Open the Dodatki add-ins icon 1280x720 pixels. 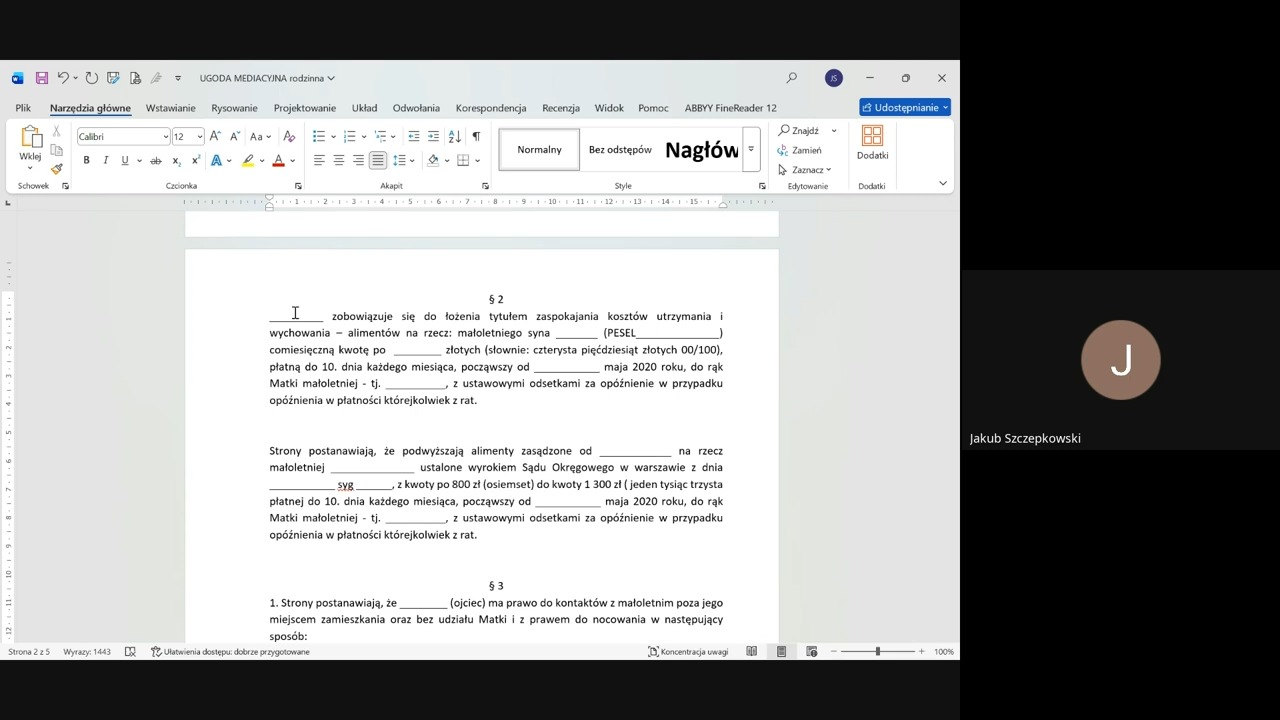[872, 143]
